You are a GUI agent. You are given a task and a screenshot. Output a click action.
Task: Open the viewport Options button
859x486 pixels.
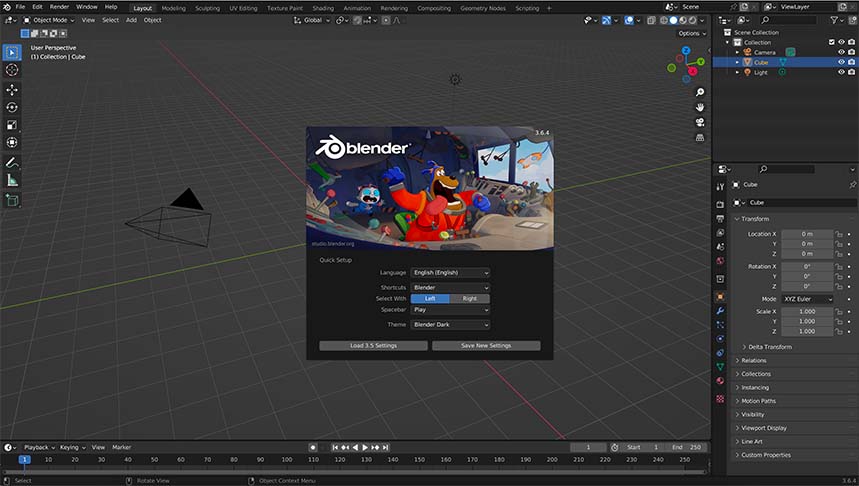tap(692, 33)
